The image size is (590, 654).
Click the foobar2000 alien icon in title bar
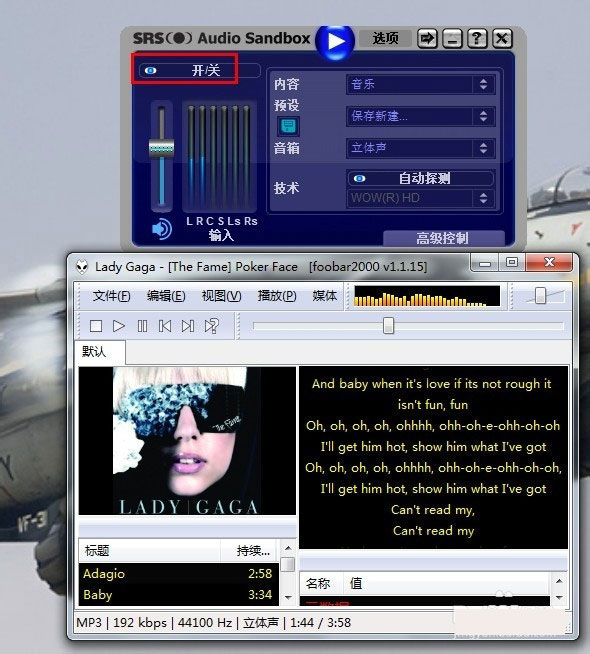pyautogui.click(x=82, y=267)
